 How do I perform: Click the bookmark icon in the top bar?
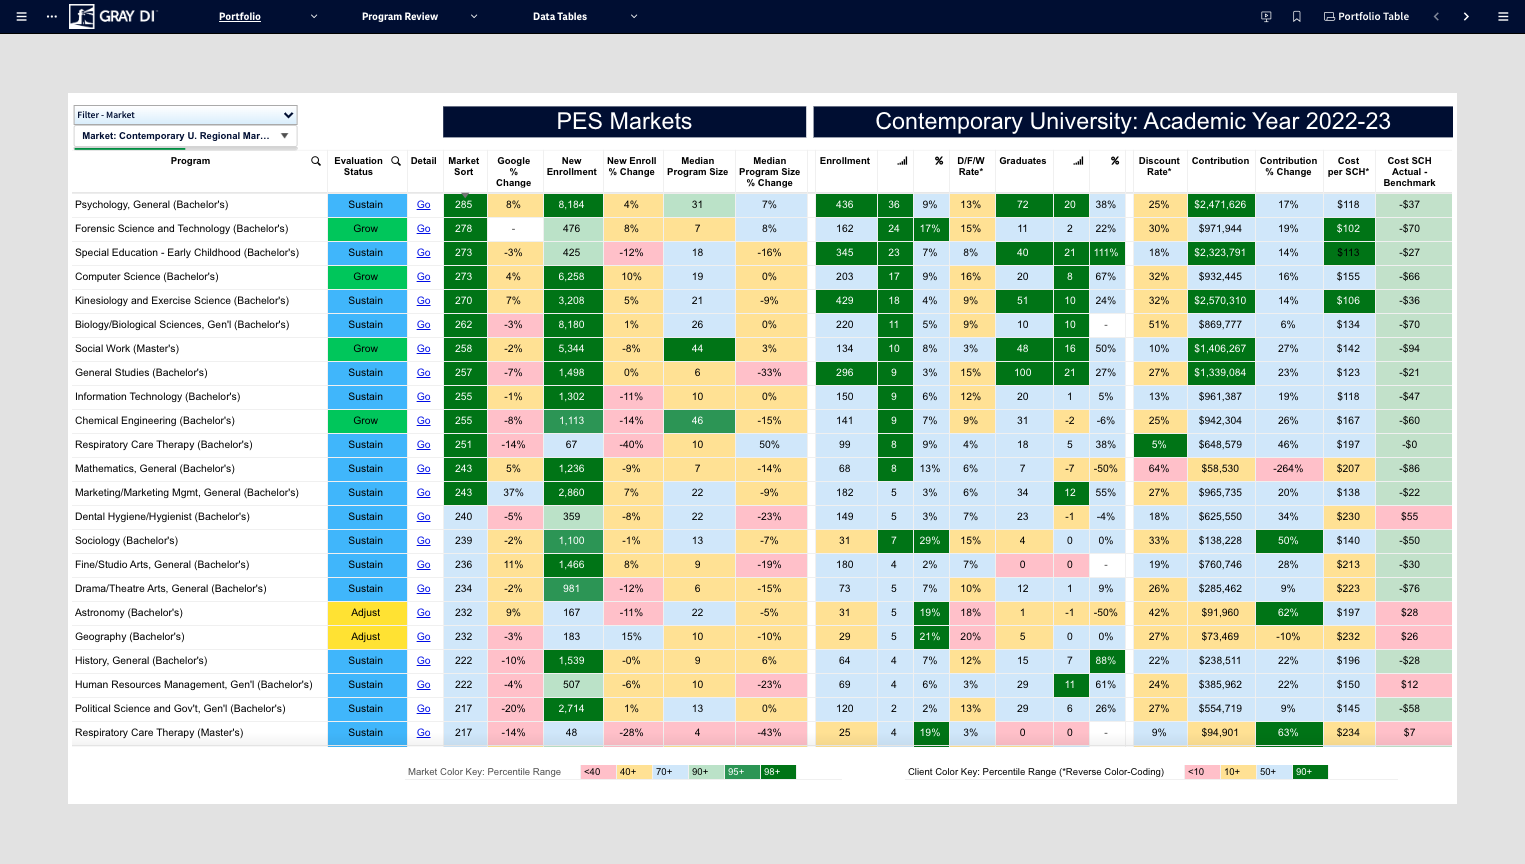tap(1297, 17)
